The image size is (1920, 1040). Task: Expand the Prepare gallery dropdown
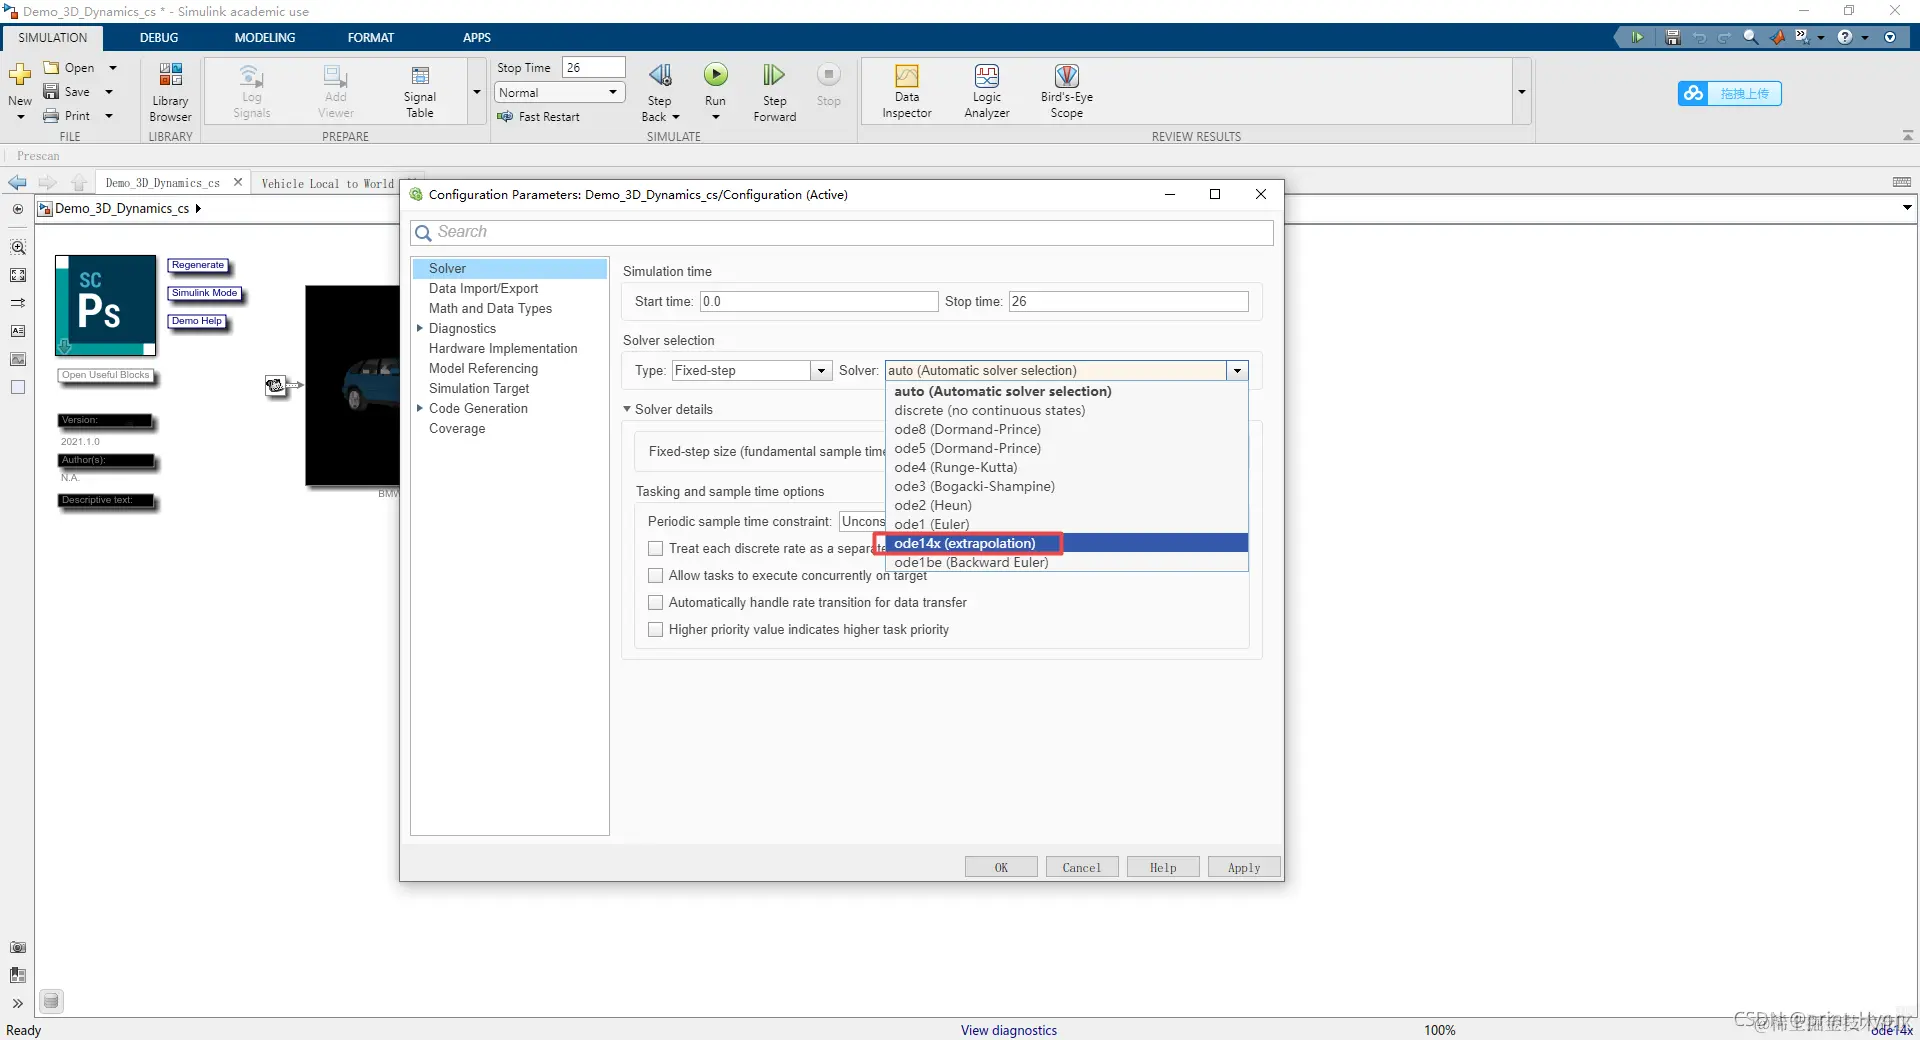[477, 92]
